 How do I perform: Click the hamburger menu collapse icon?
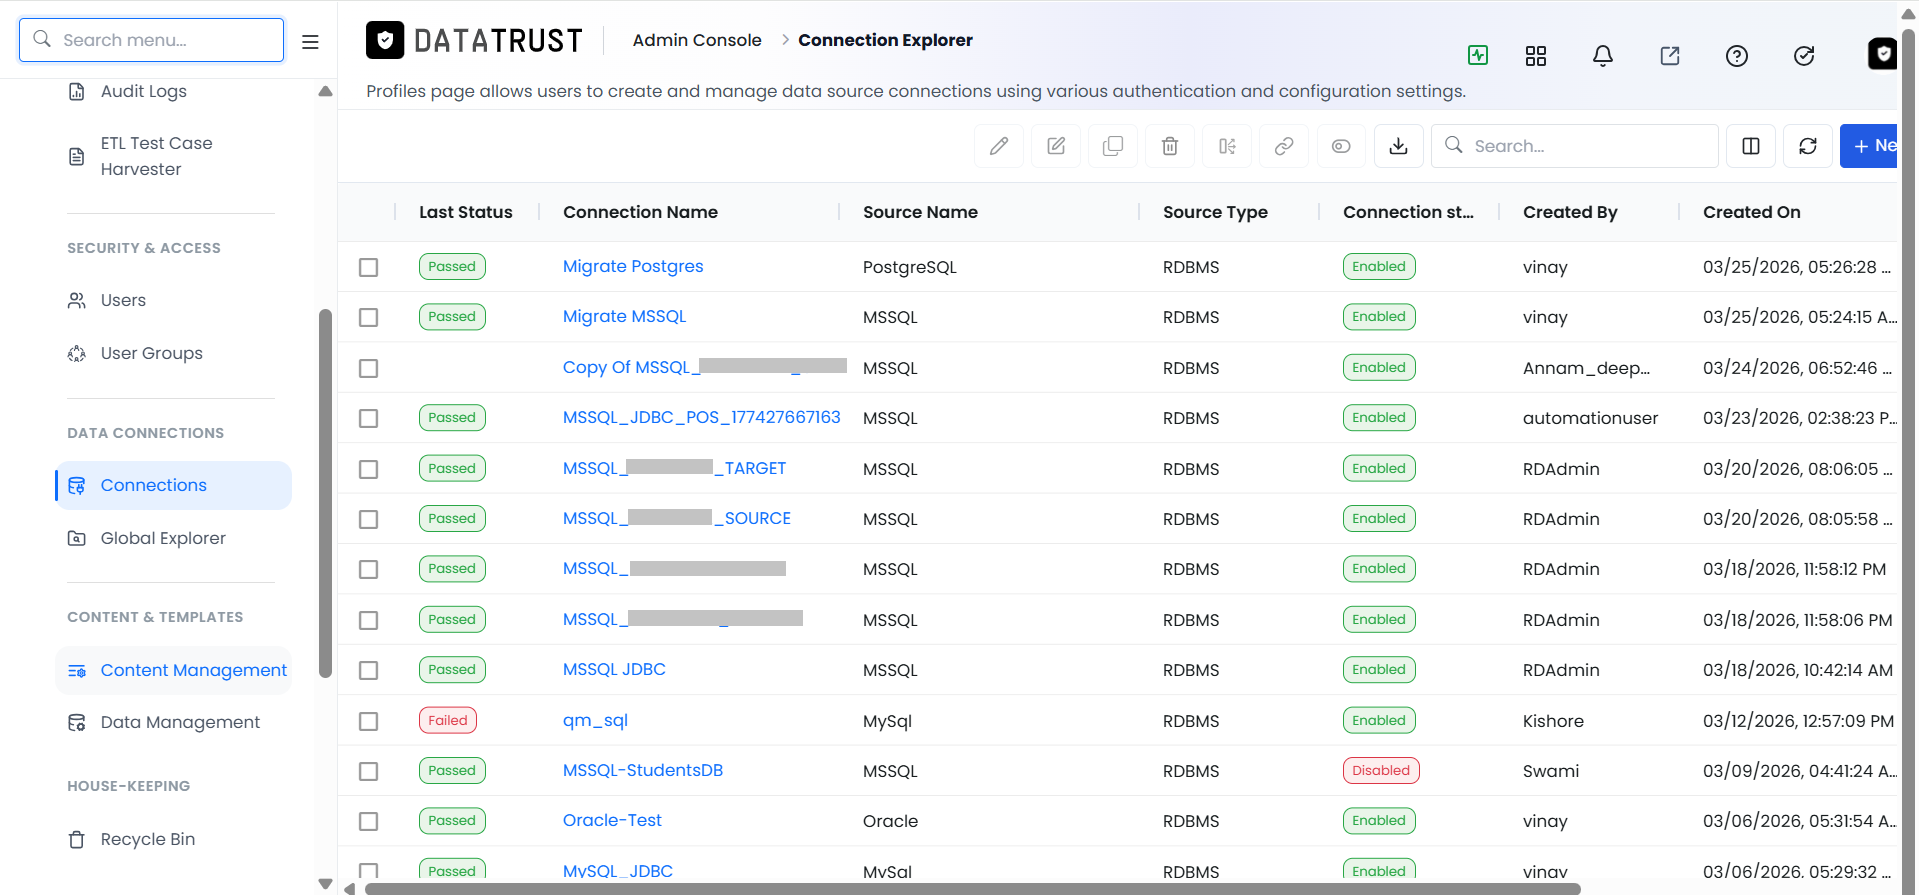click(x=310, y=42)
